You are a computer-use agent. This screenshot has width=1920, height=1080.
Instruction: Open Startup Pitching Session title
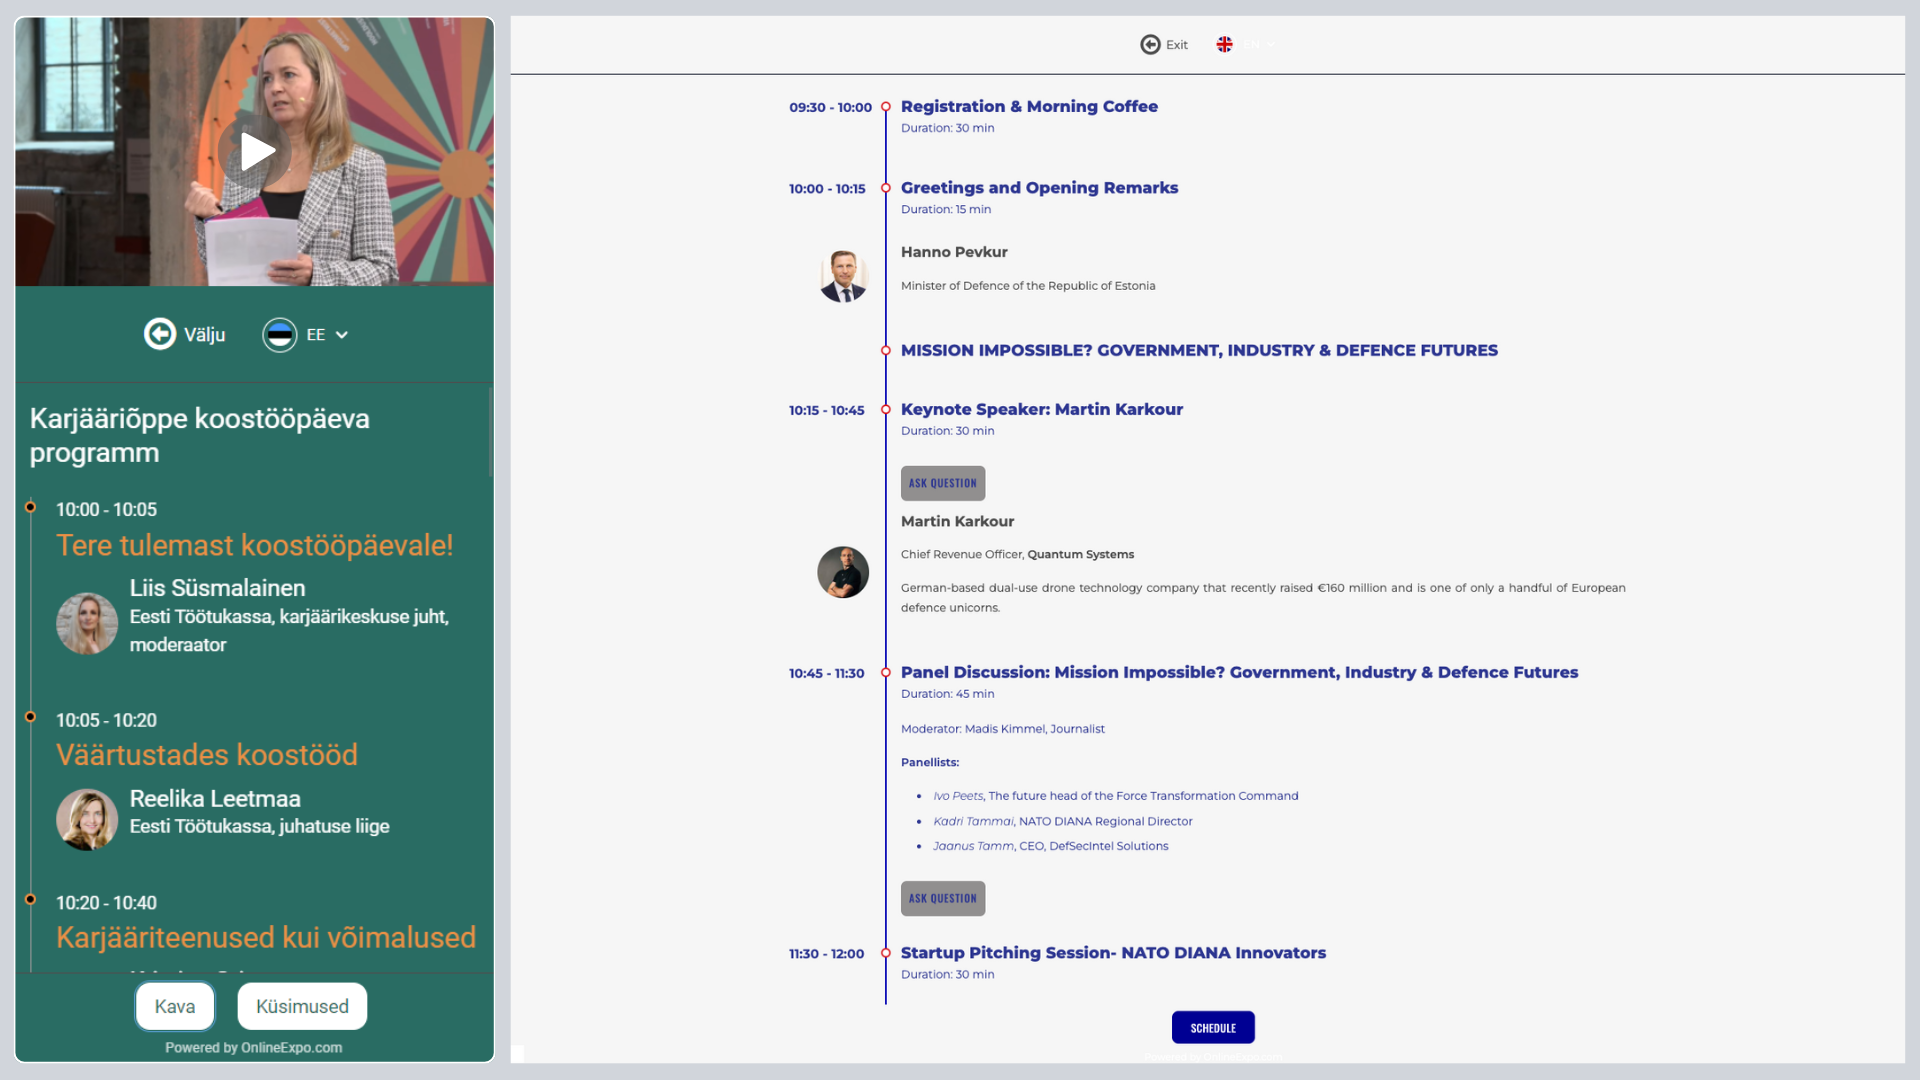[1113, 953]
